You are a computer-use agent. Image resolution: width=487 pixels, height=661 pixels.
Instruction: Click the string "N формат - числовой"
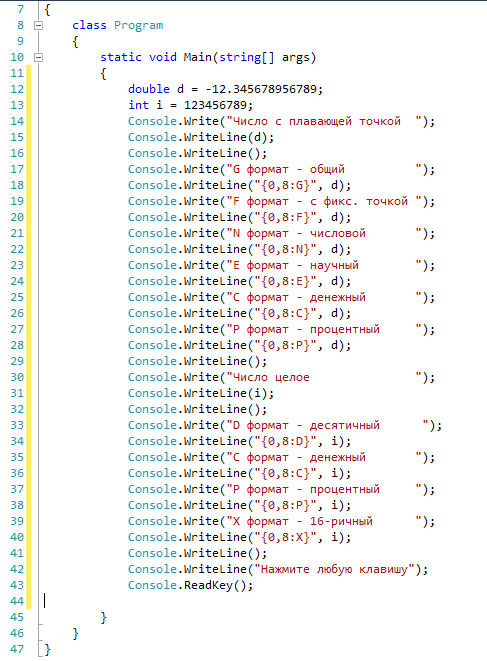pyautogui.click(x=324, y=234)
